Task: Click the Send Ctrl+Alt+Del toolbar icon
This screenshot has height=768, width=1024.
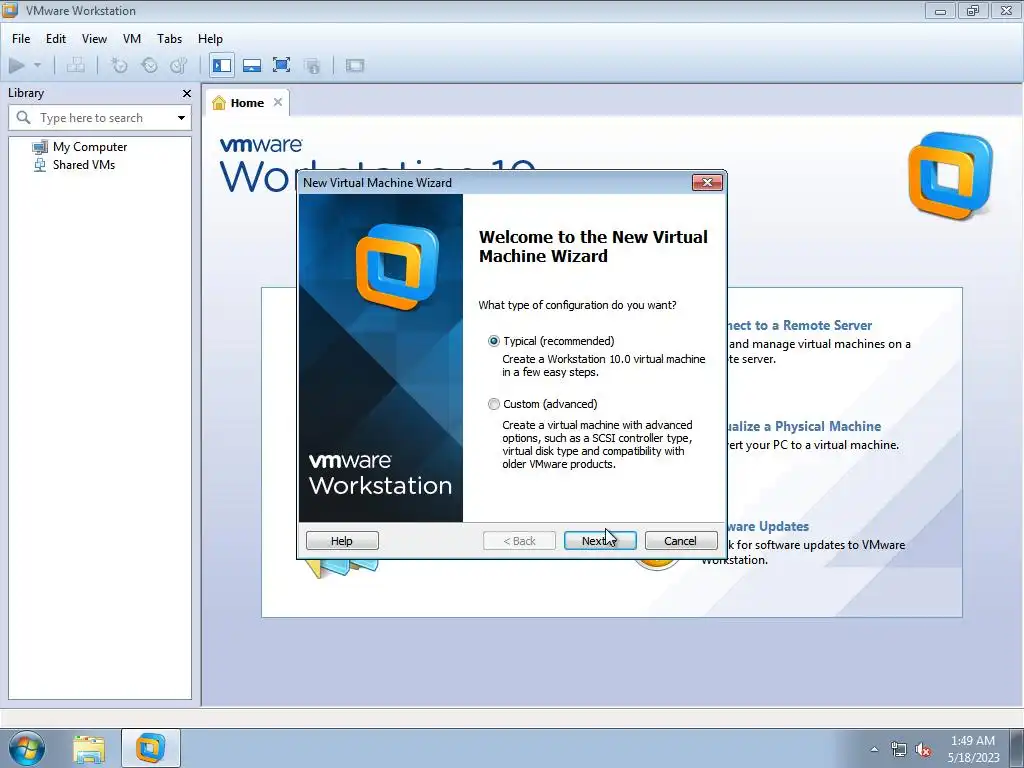Action: coord(76,65)
